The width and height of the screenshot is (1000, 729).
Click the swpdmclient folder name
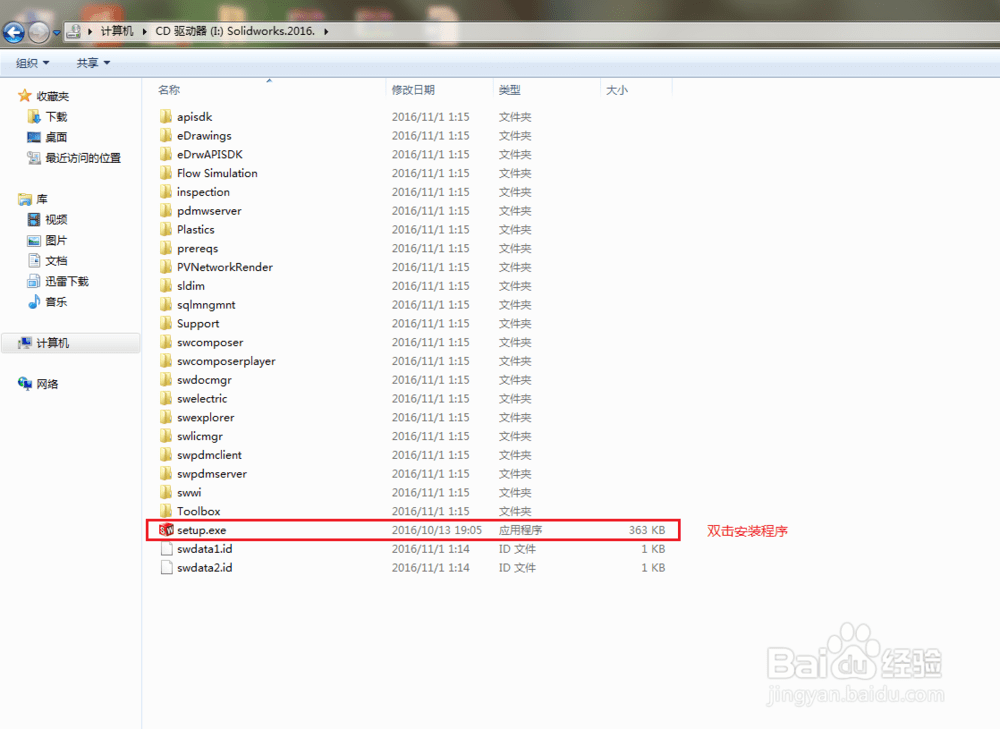(209, 455)
